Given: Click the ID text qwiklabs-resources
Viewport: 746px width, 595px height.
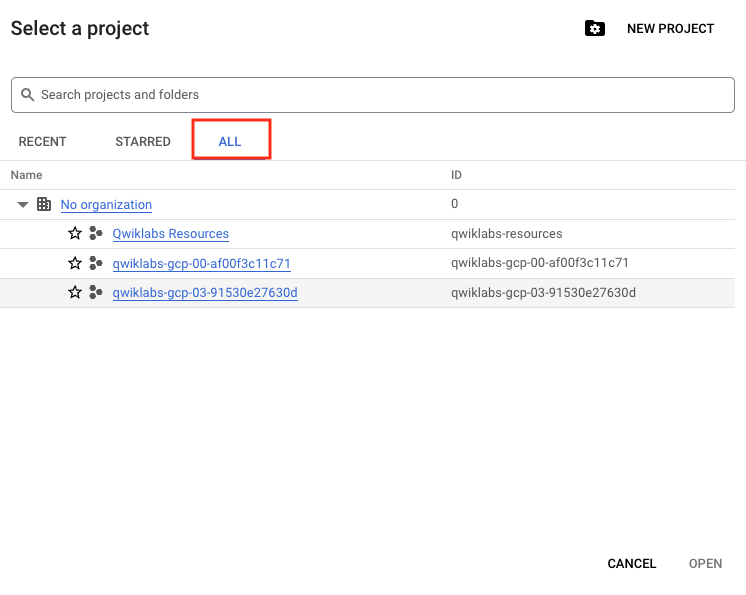Looking at the screenshot, I should pos(507,234).
